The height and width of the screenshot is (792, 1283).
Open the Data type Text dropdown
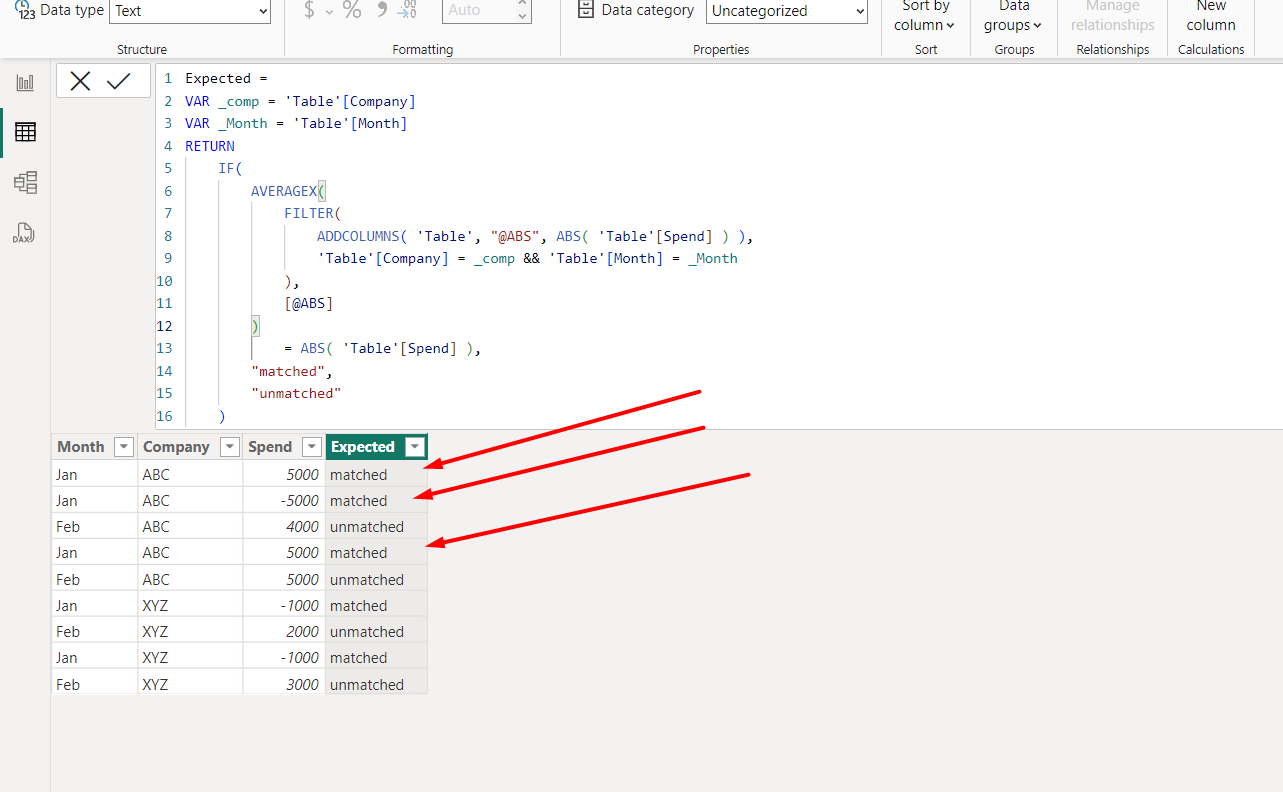point(190,11)
